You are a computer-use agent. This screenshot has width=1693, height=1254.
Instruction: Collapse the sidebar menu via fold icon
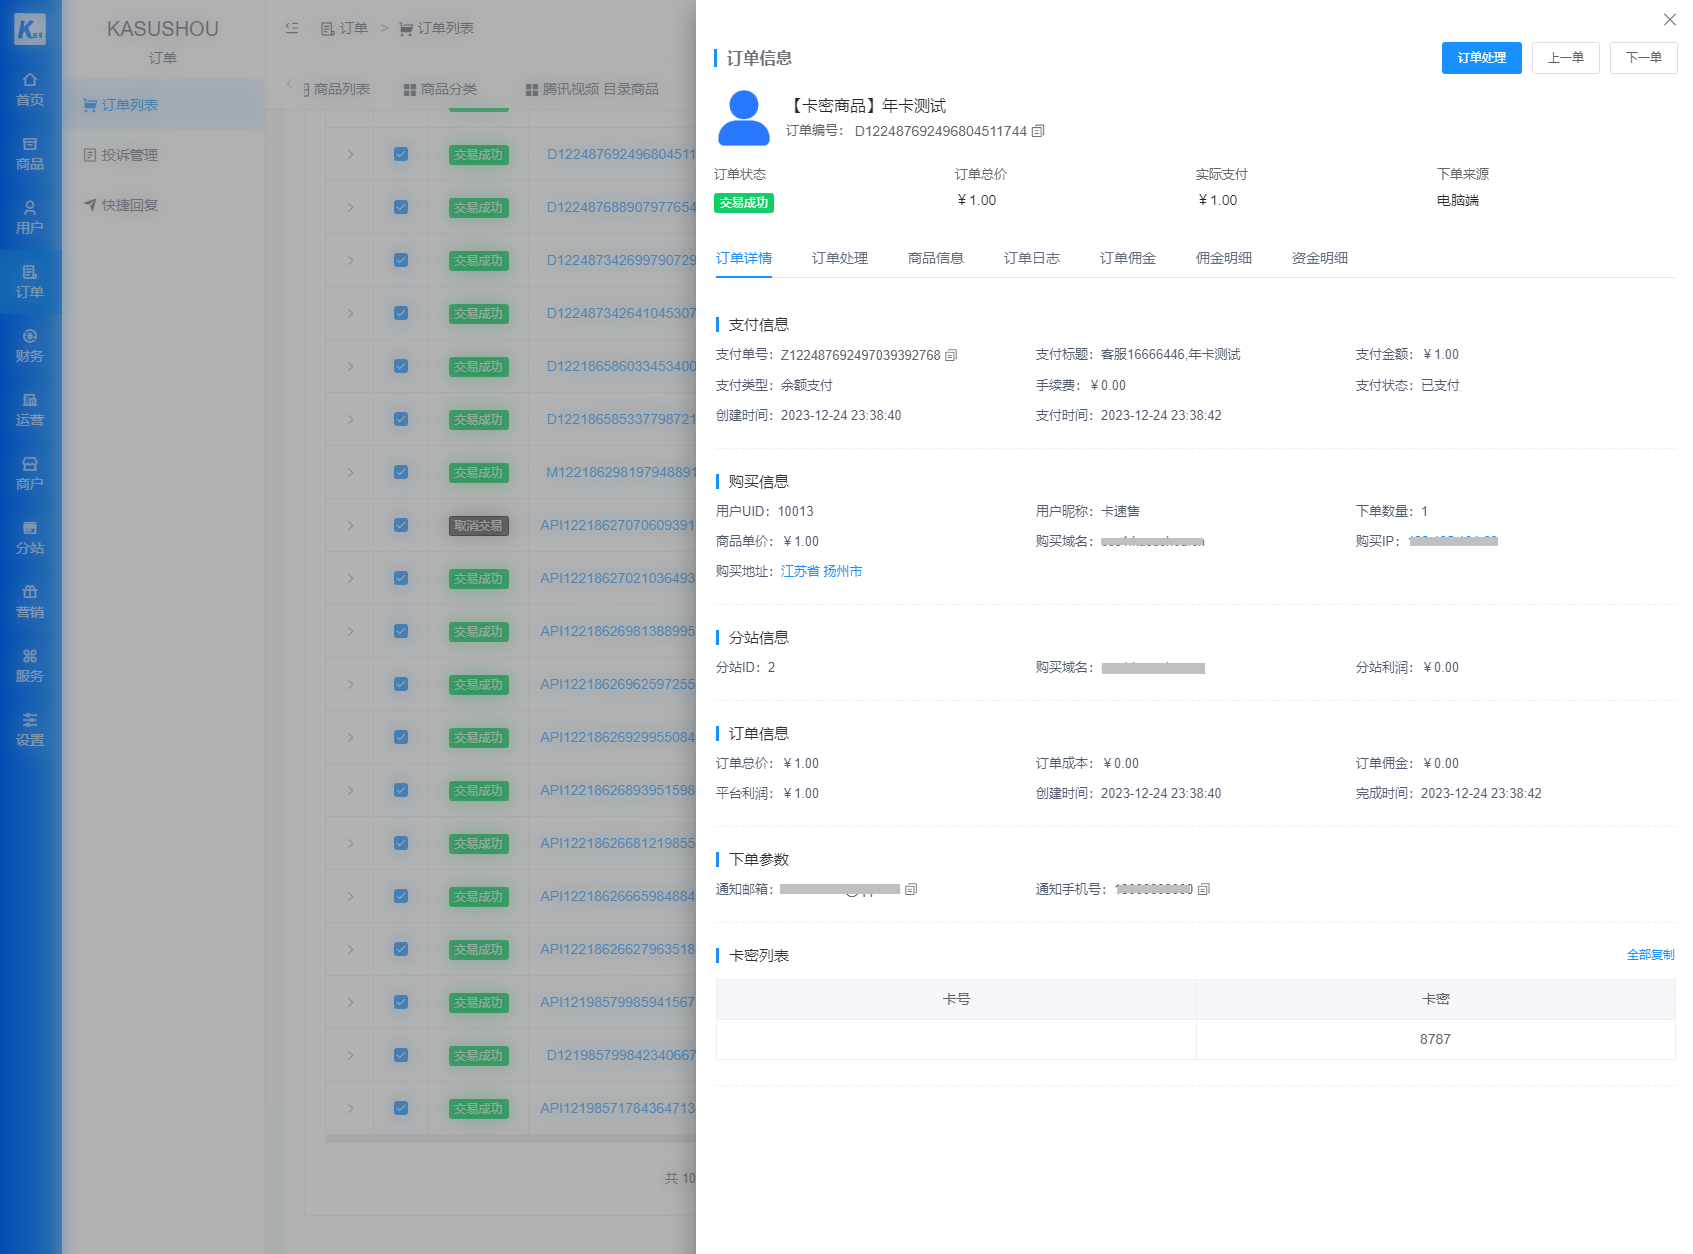click(x=292, y=28)
